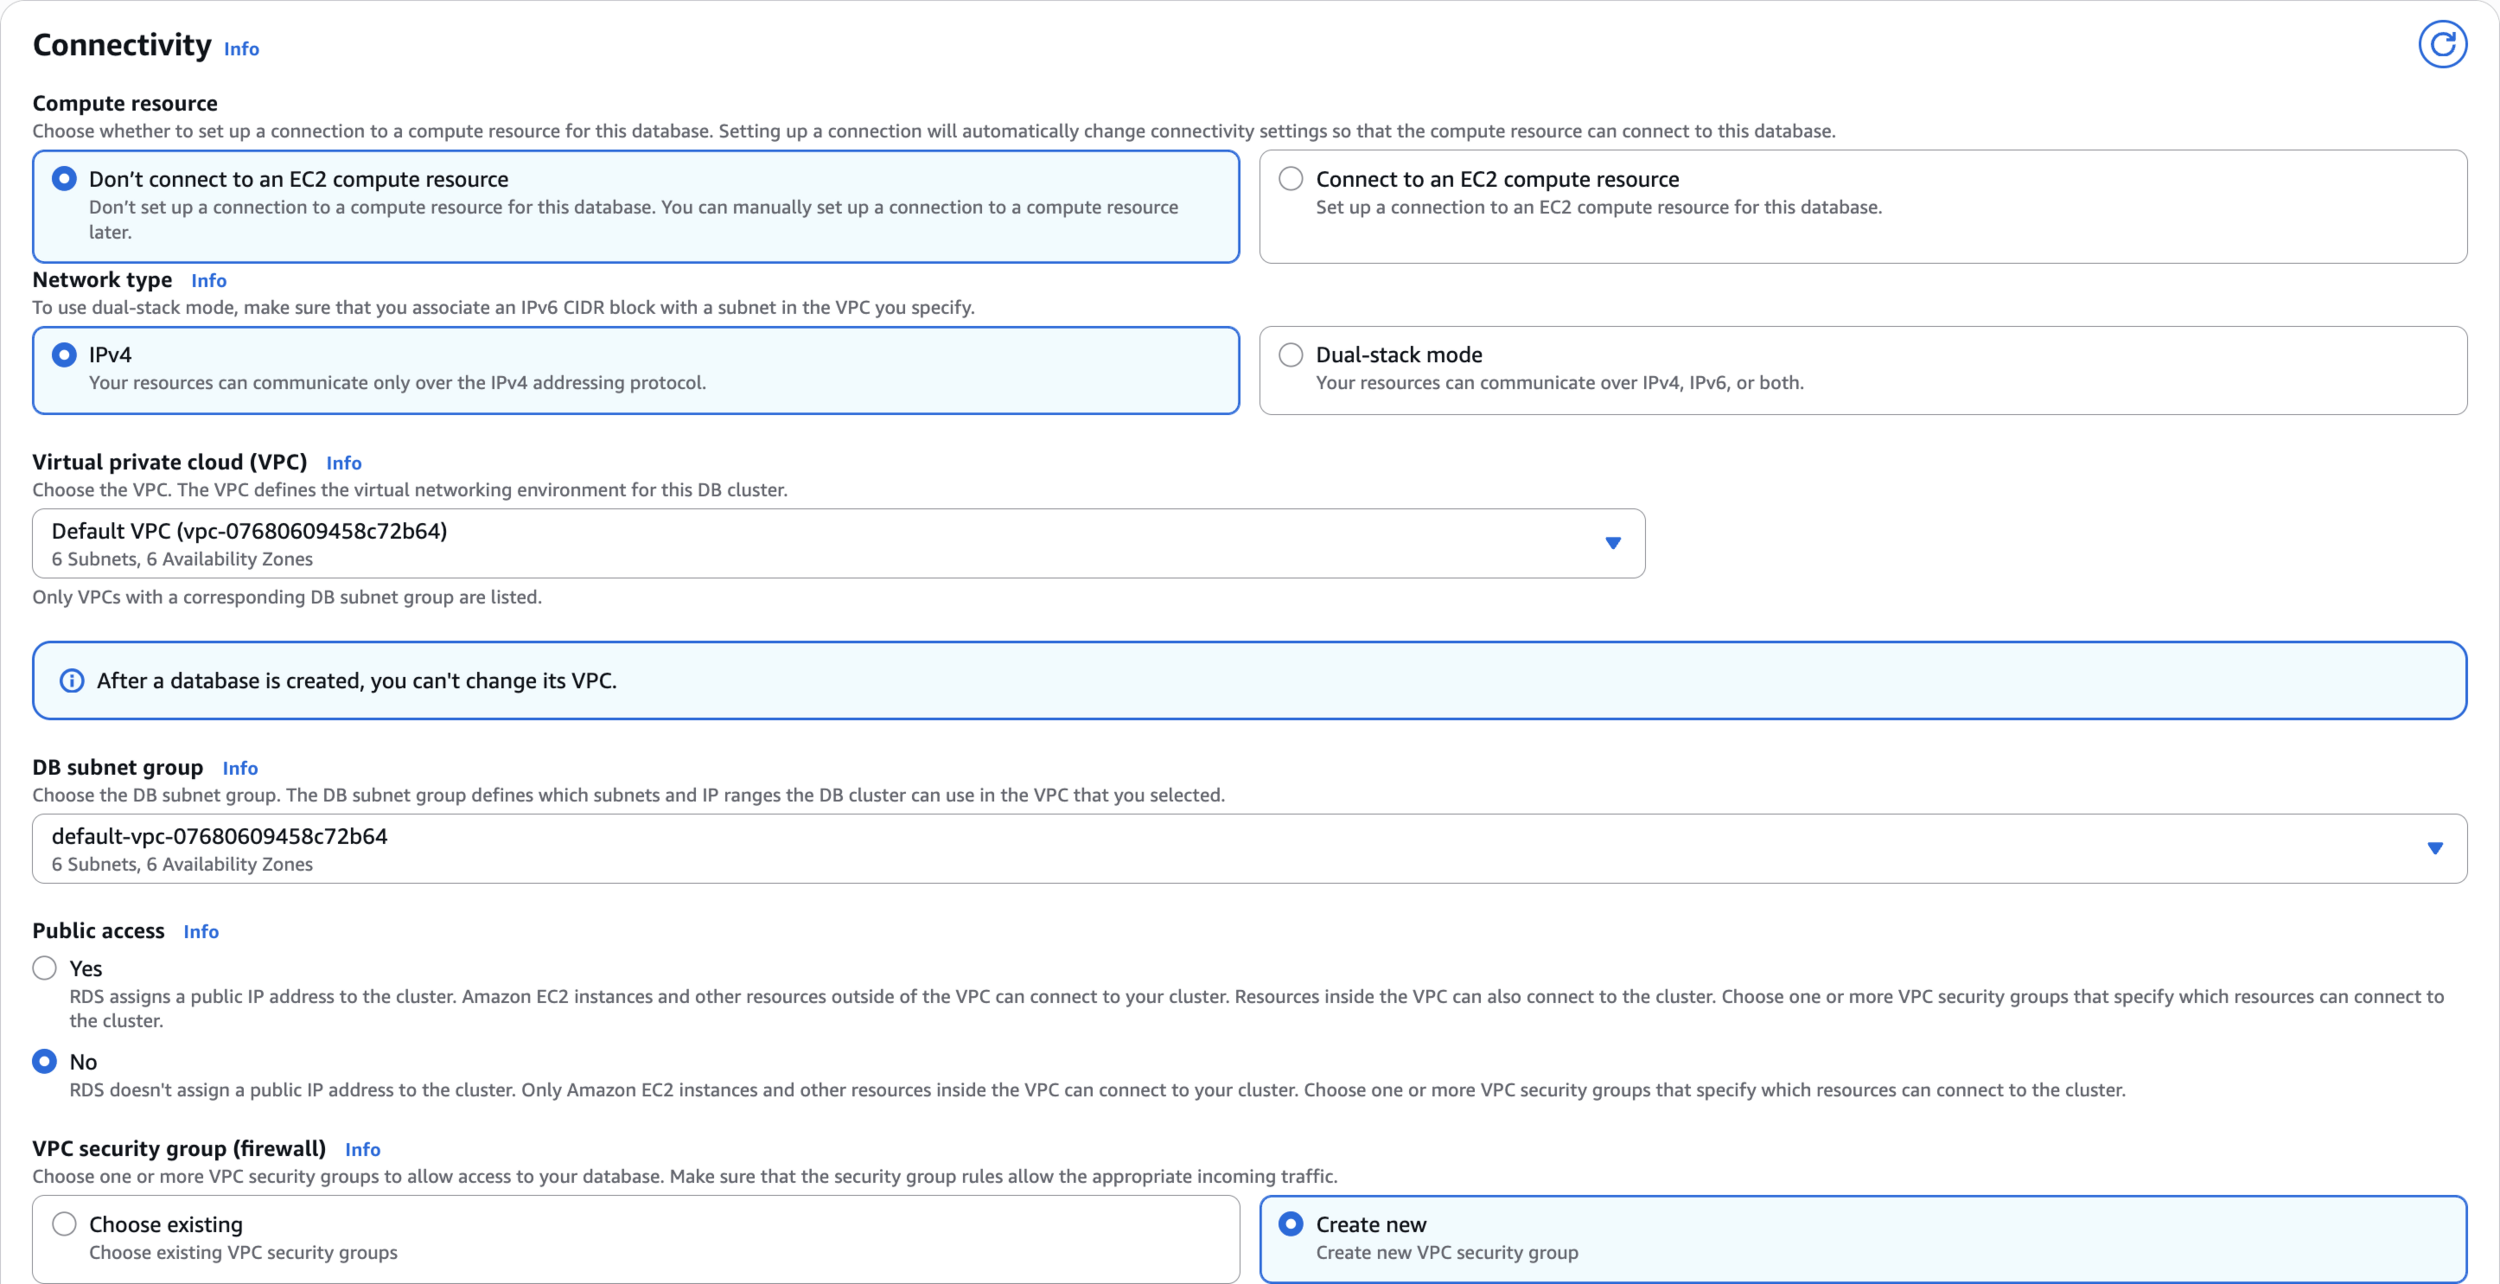The height and width of the screenshot is (1284, 2500).
Task: Select Choose existing VPC security group
Action: 64,1224
